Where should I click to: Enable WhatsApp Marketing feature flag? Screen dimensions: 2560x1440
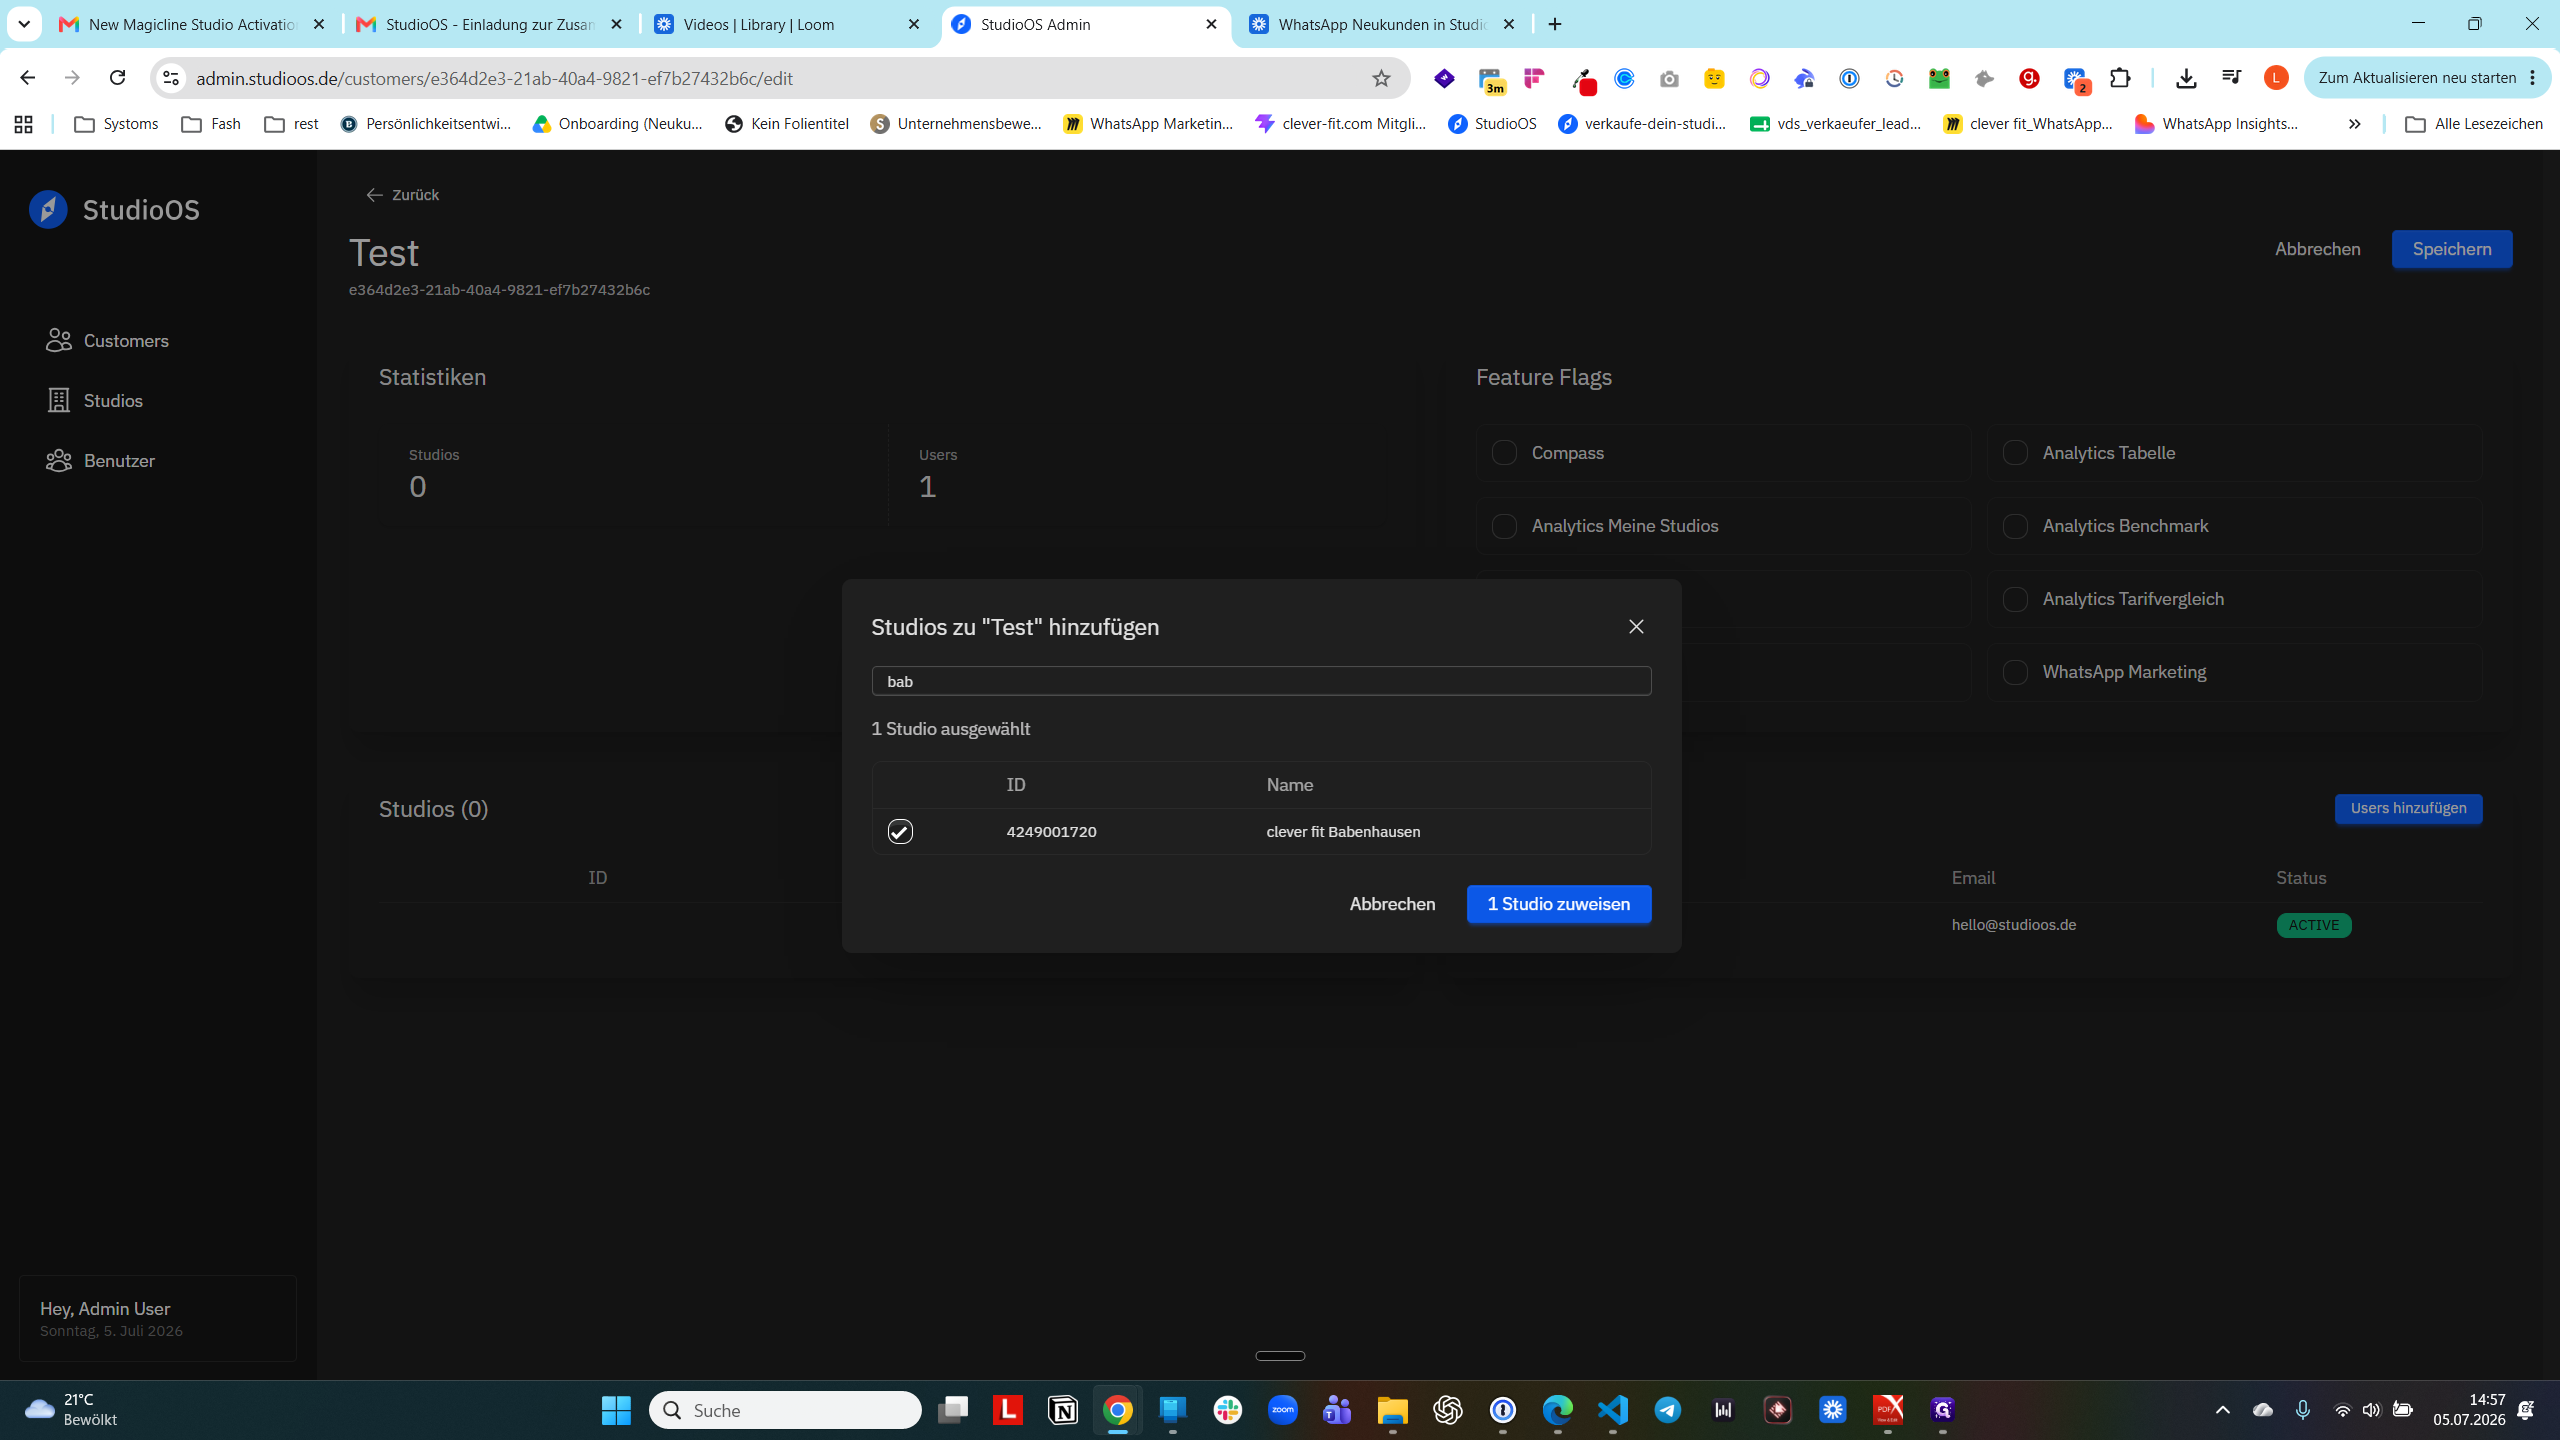coord(2015,672)
